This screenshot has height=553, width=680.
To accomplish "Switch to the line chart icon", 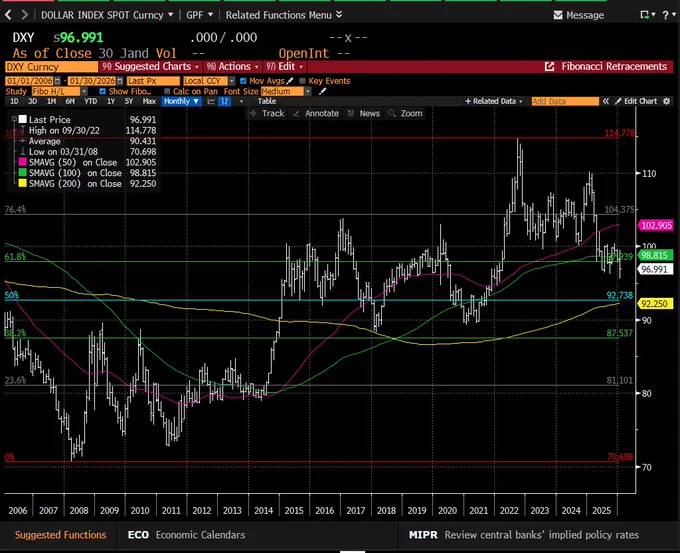I will (x=211, y=101).
